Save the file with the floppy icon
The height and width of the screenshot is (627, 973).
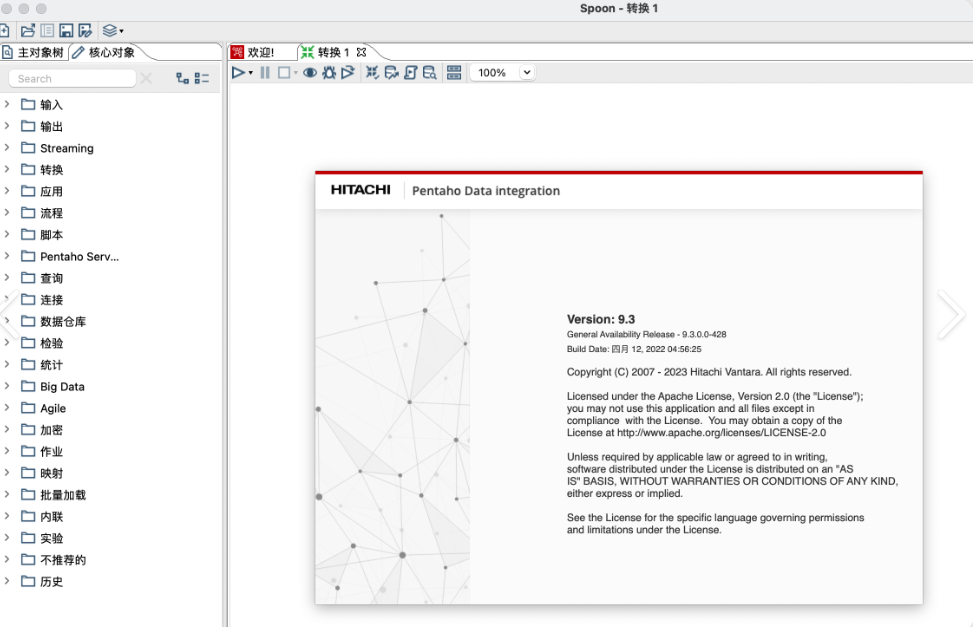tap(66, 30)
